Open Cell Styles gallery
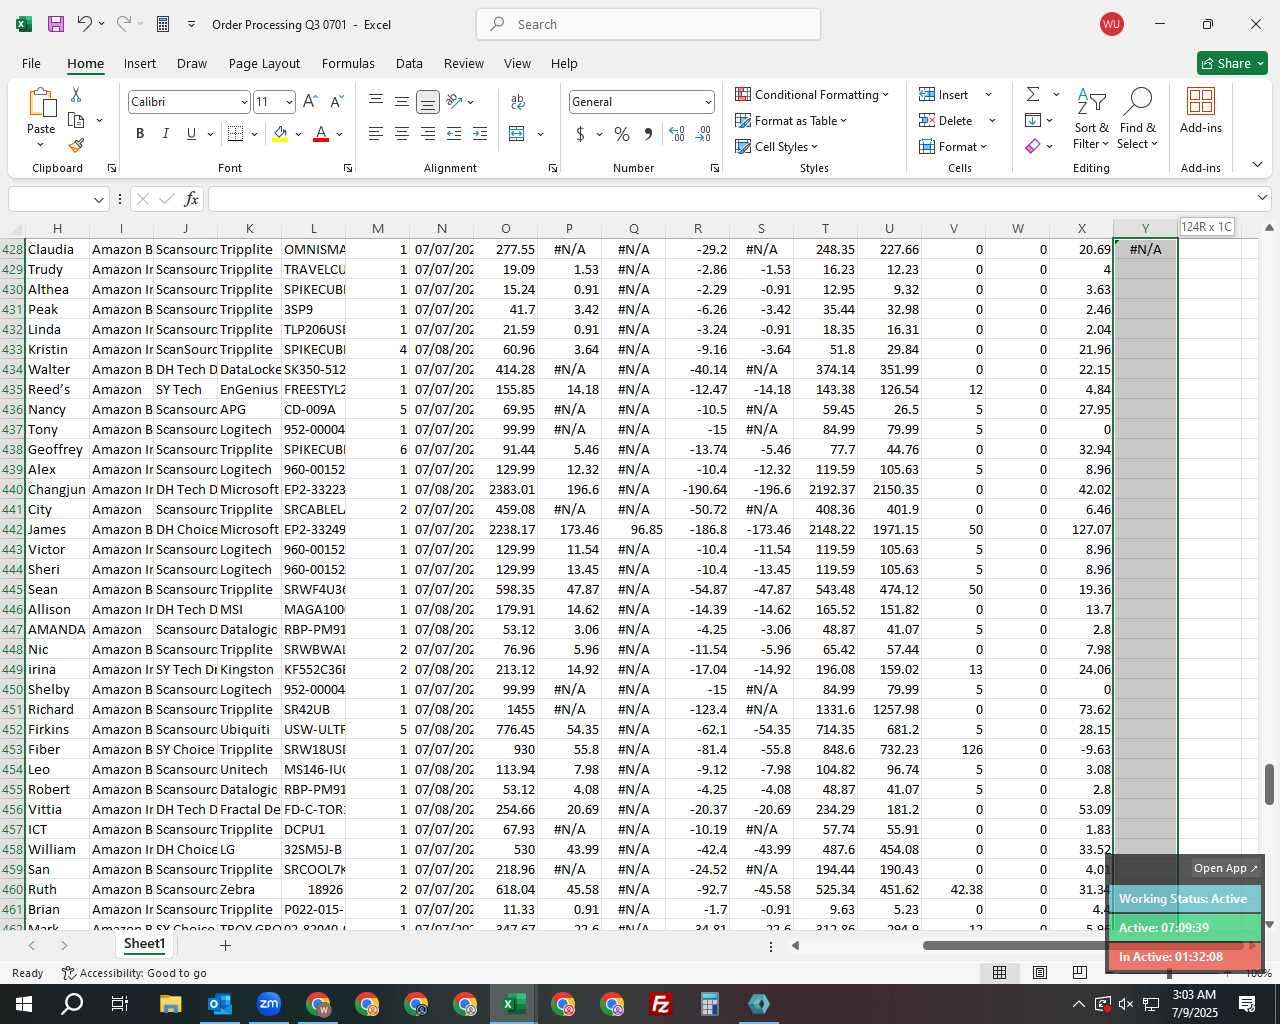The image size is (1280, 1024). coord(777,147)
